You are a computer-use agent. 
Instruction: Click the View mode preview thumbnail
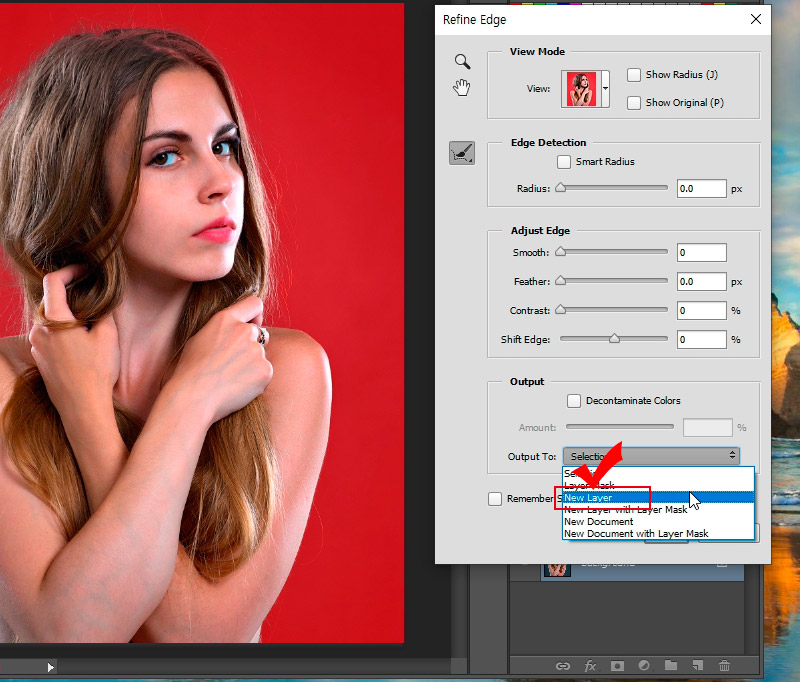coord(581,89)
